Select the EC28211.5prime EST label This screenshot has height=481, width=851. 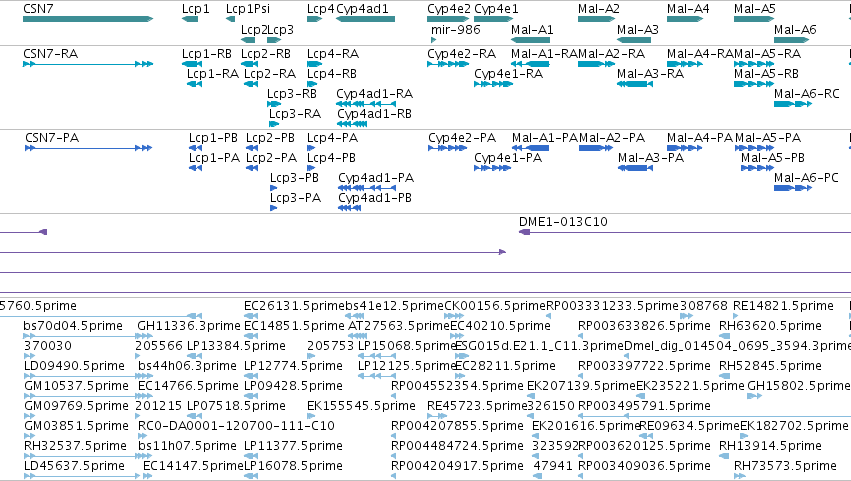point(505,366)
